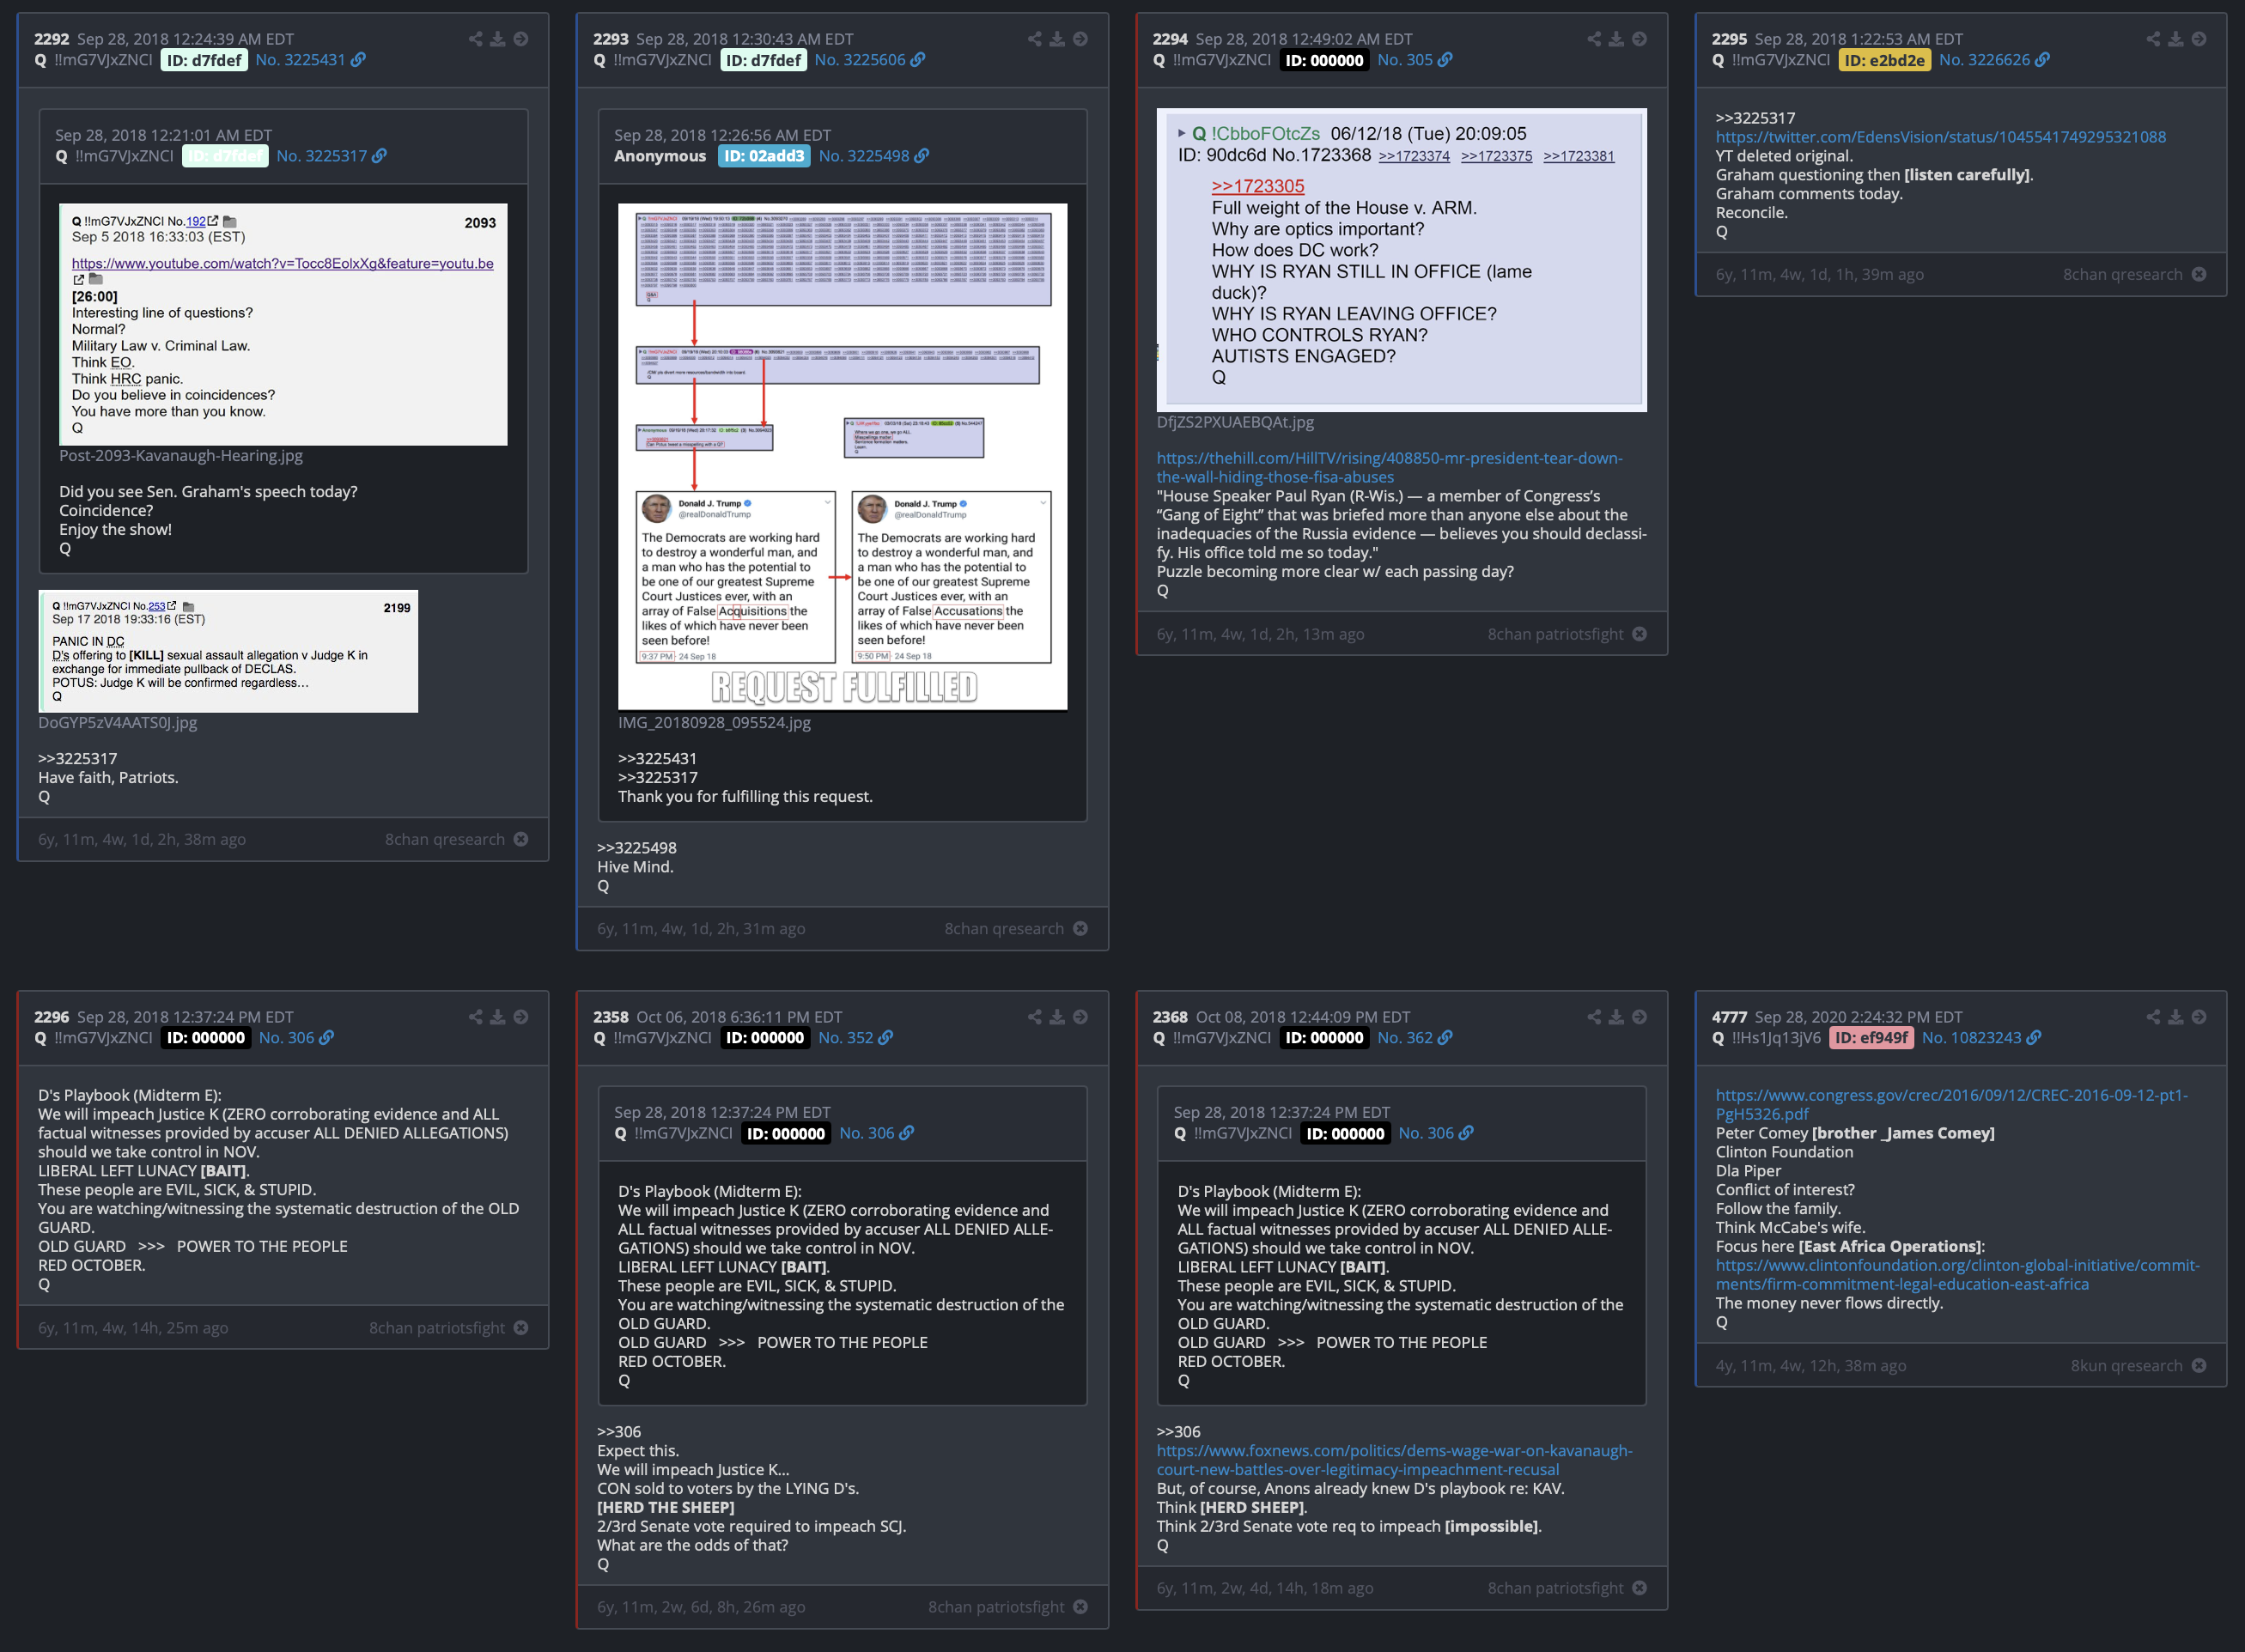Click the X circle icon beside 8kun qresearch
This screenshot has height=1652, width=2245.
2199,1366
